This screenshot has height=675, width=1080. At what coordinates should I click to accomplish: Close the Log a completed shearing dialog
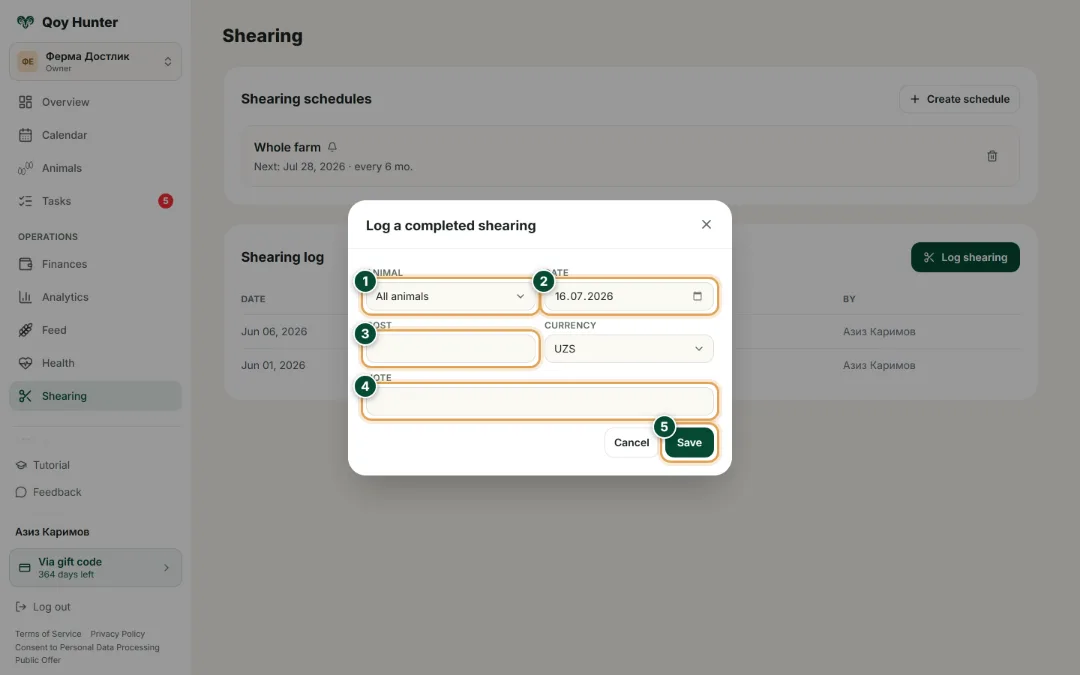tap(706, 225)
